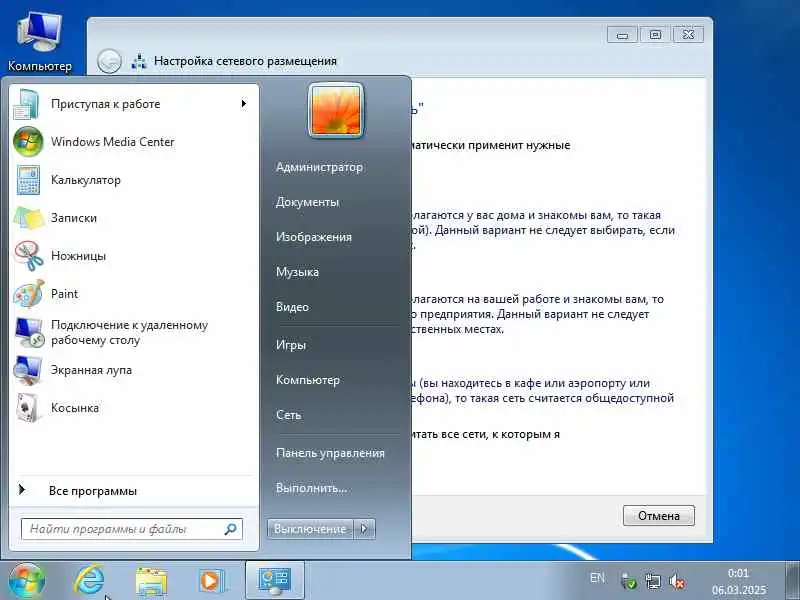The height and width of the screenshot is (600, 800).
Task: Open the Getting Started icon
Action: point(27,104)
